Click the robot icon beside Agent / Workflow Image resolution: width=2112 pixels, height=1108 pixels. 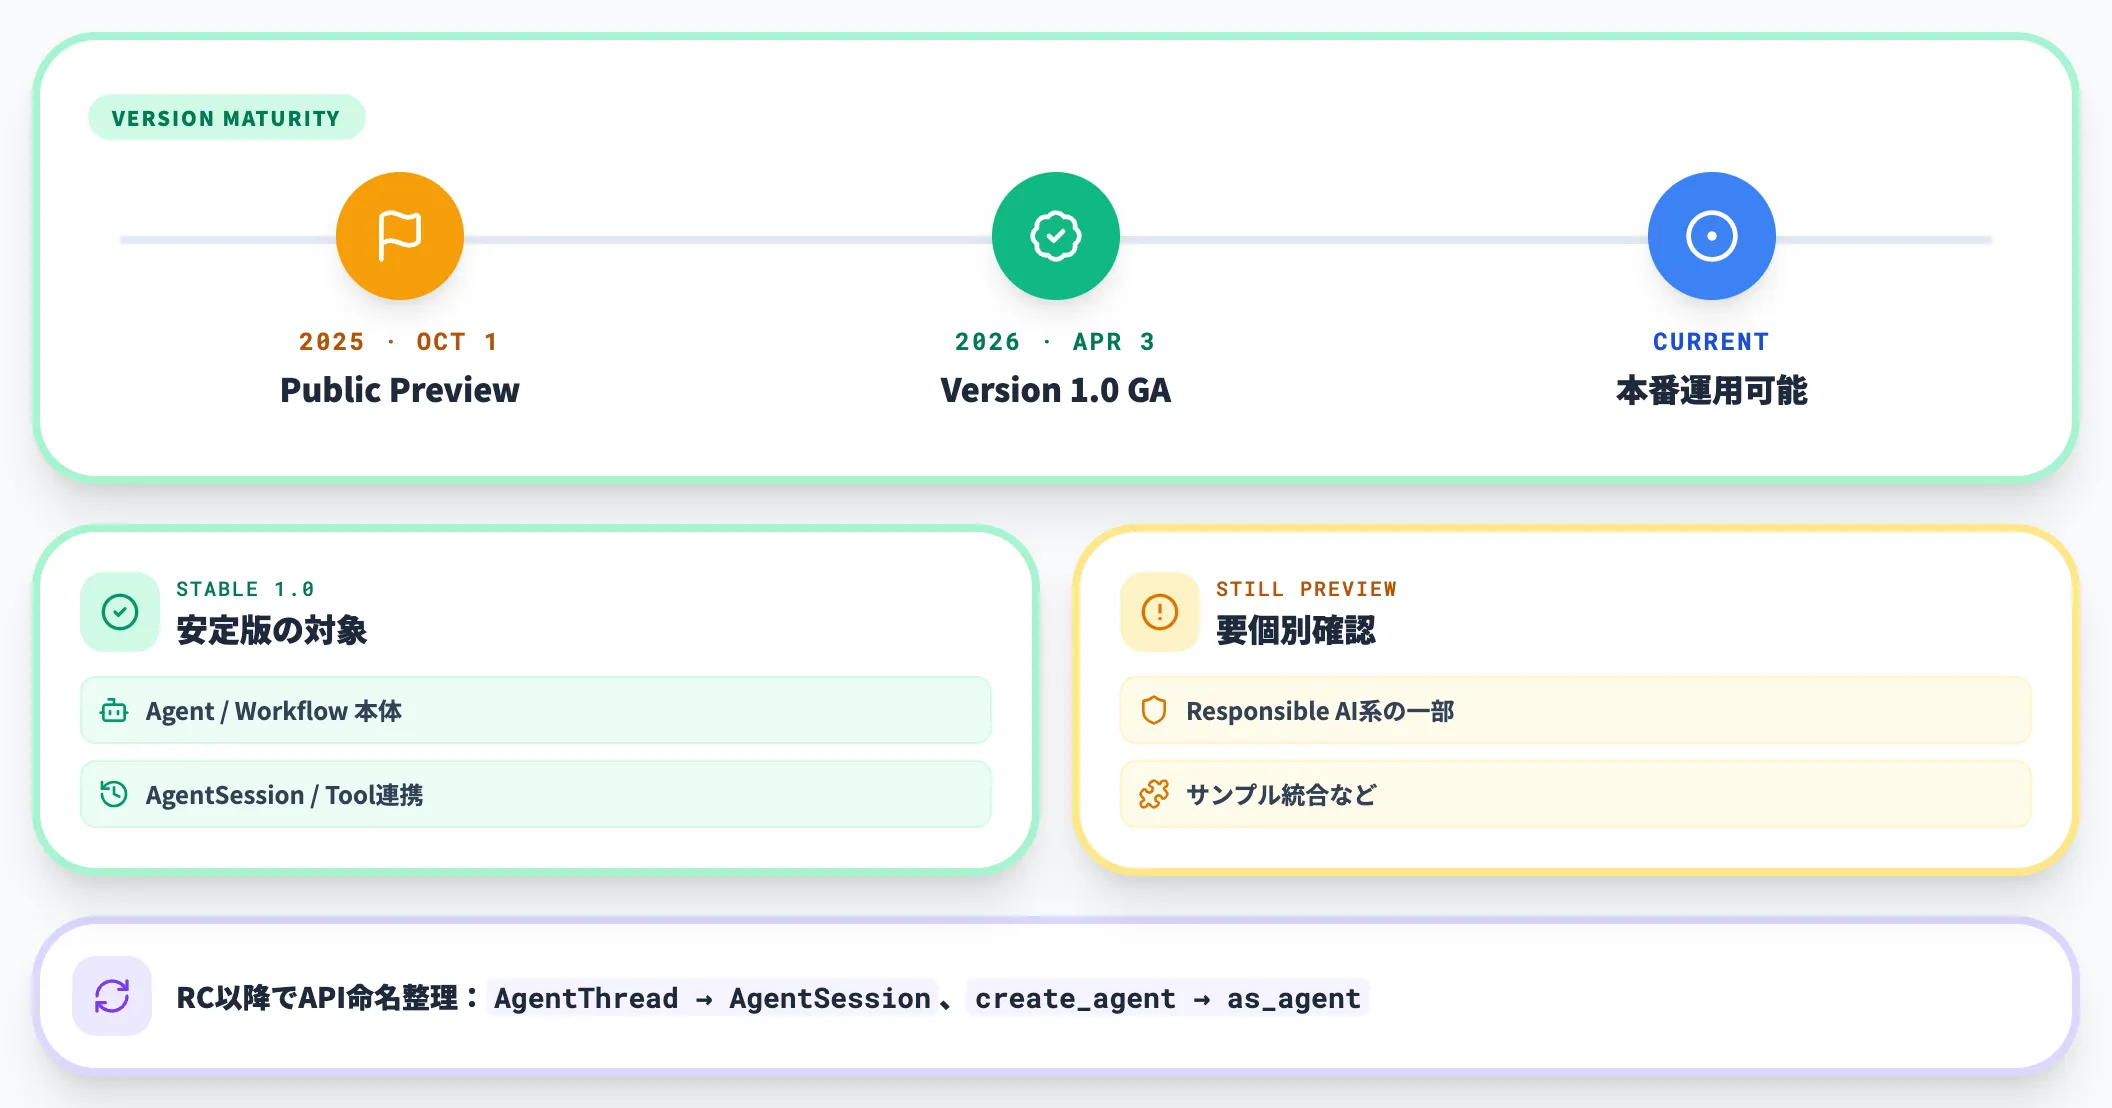114,711
